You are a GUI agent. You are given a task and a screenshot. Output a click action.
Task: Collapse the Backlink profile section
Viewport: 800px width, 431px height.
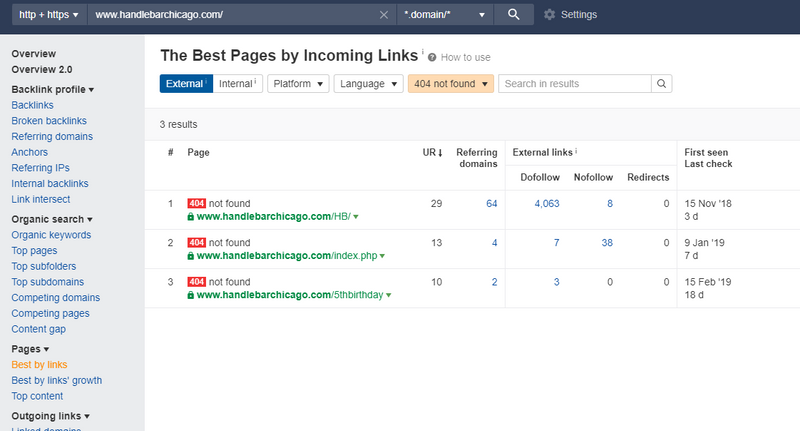click(53, 89)
